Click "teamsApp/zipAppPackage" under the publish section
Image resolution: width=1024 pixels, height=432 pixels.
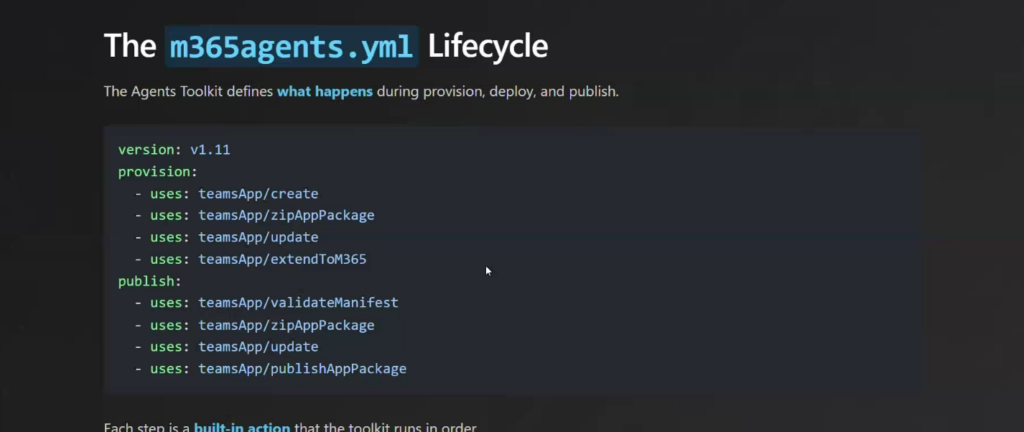coord(287,325)
